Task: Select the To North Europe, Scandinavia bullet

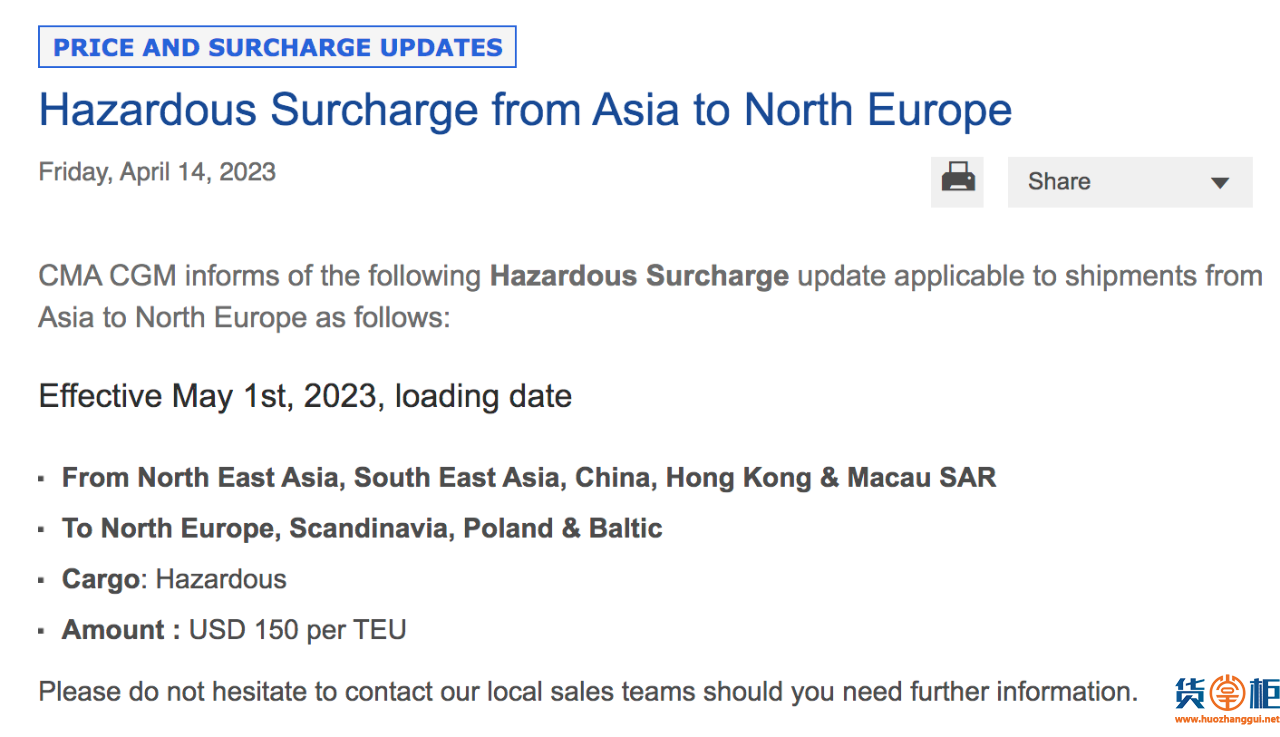Action: (362, 528)
